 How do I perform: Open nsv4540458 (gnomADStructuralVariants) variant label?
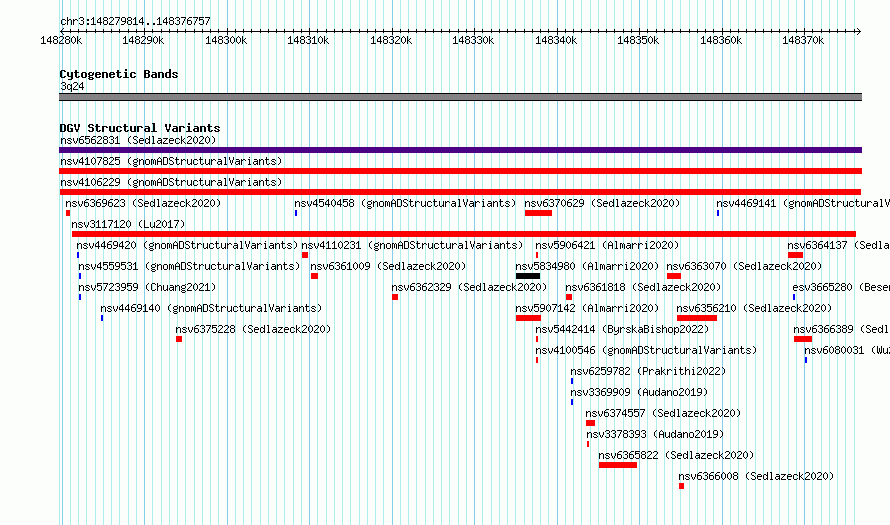[405, 203]
